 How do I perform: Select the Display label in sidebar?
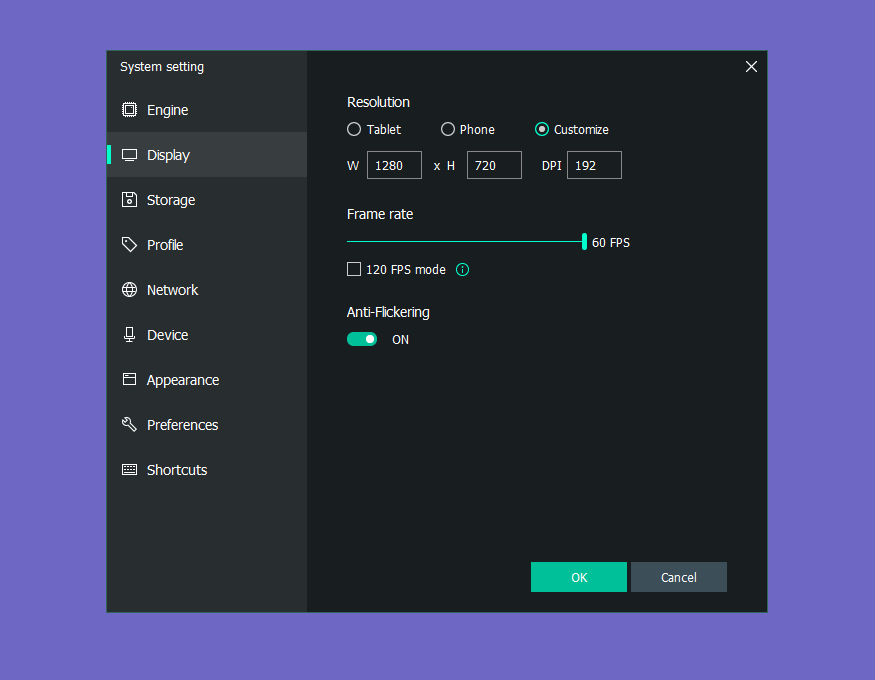168,155
